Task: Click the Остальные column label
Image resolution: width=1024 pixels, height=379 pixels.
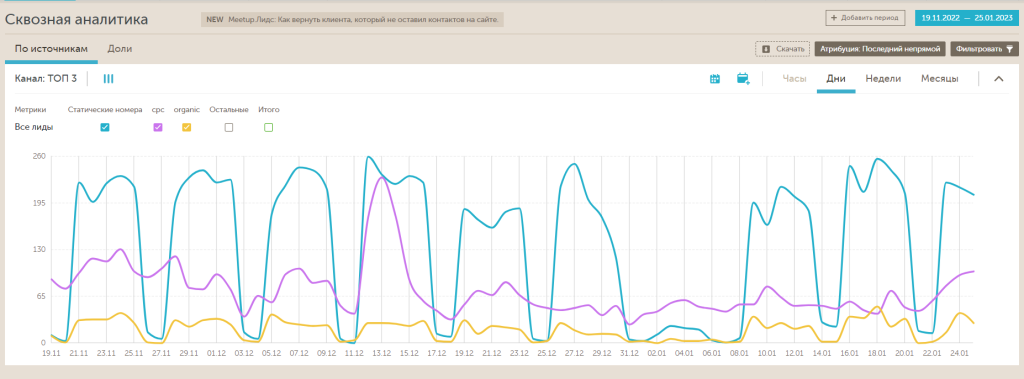Action: pos(229,110)
